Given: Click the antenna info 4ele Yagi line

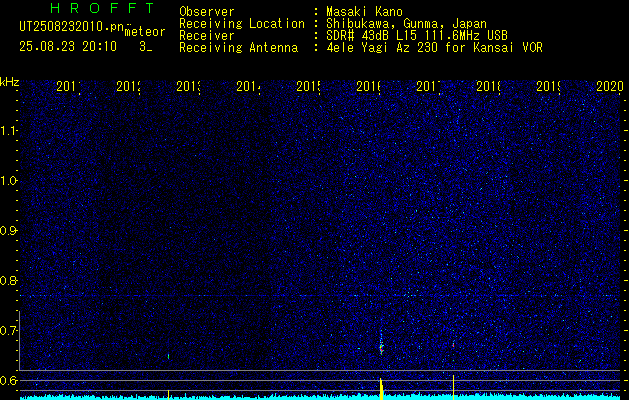Looking at the screenshot, I should pos(434,48).
